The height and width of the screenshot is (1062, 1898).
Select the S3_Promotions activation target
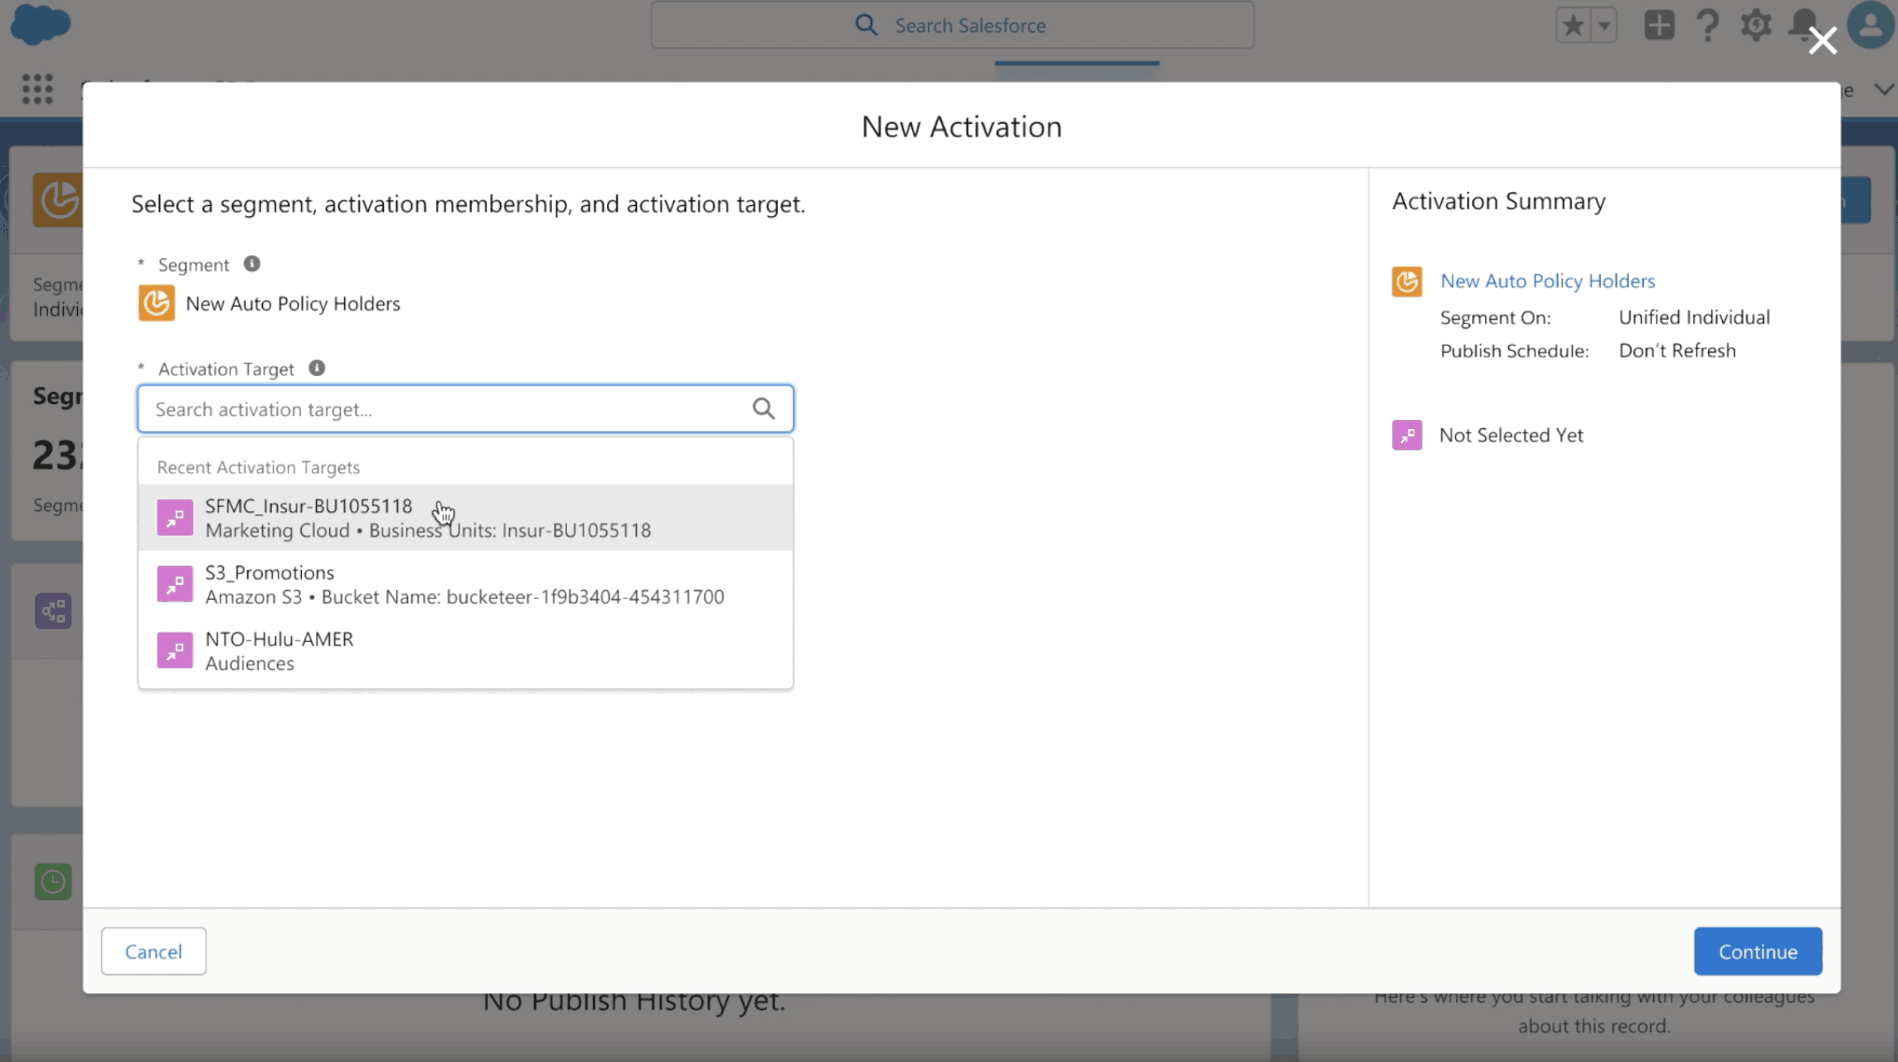(465, 584)
